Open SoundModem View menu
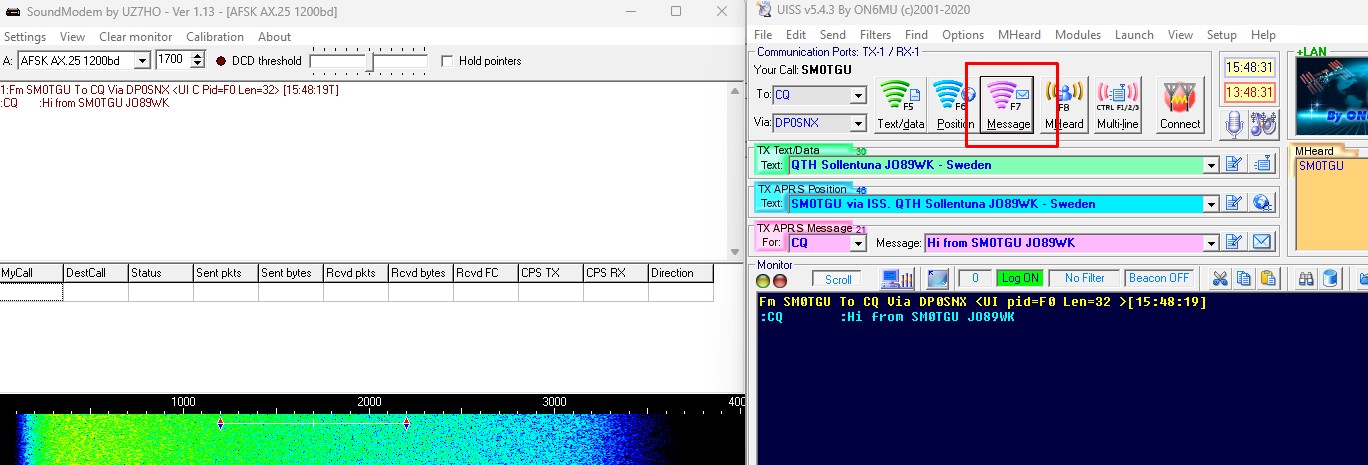The width and height of the screenshot is (1368, 465). point(72,37)
